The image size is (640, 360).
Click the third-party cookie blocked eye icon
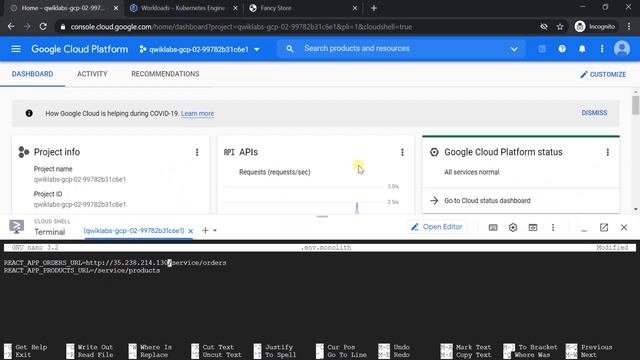[x=544, y=27]
